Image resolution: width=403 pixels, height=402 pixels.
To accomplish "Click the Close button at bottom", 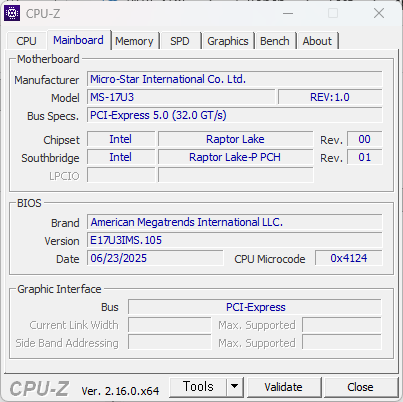I will tap(360, 387).
